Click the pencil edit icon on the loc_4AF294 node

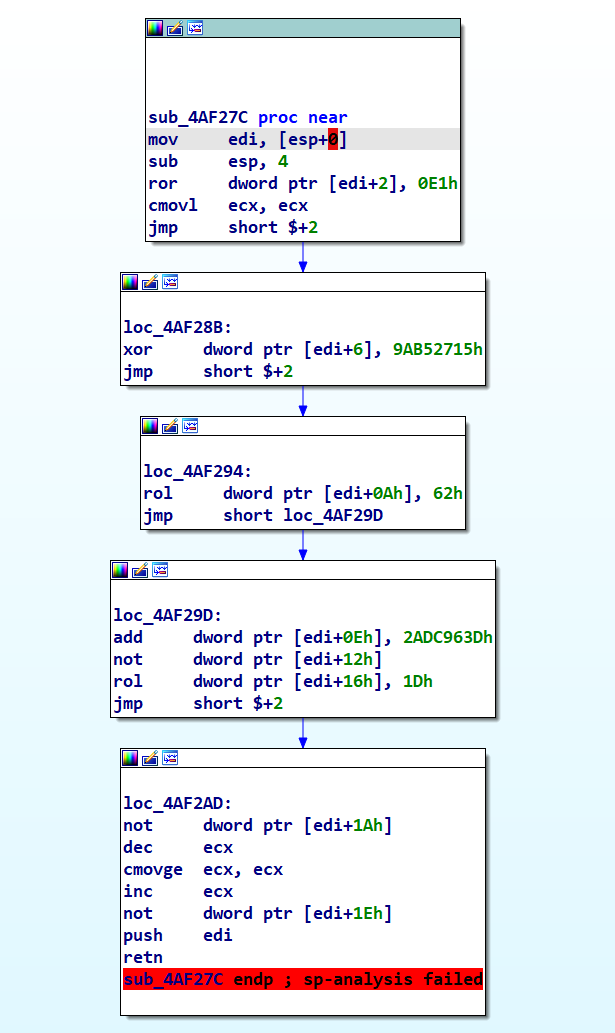coord(169,426)
